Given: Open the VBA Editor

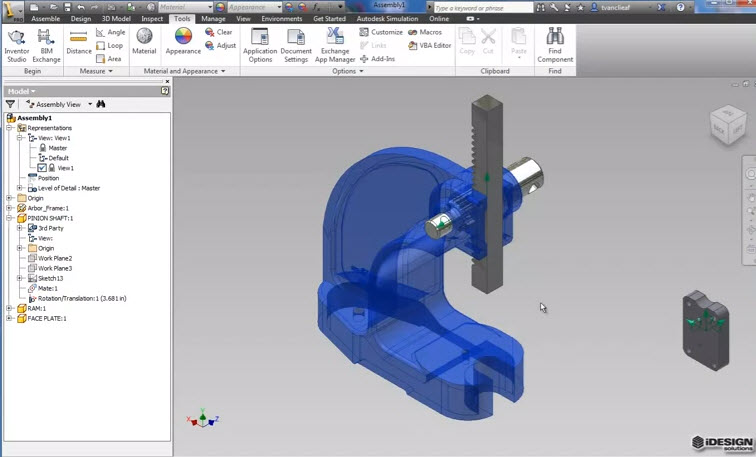Looking at the screenshot, I should pyautogui.click(x=430, y=45).
